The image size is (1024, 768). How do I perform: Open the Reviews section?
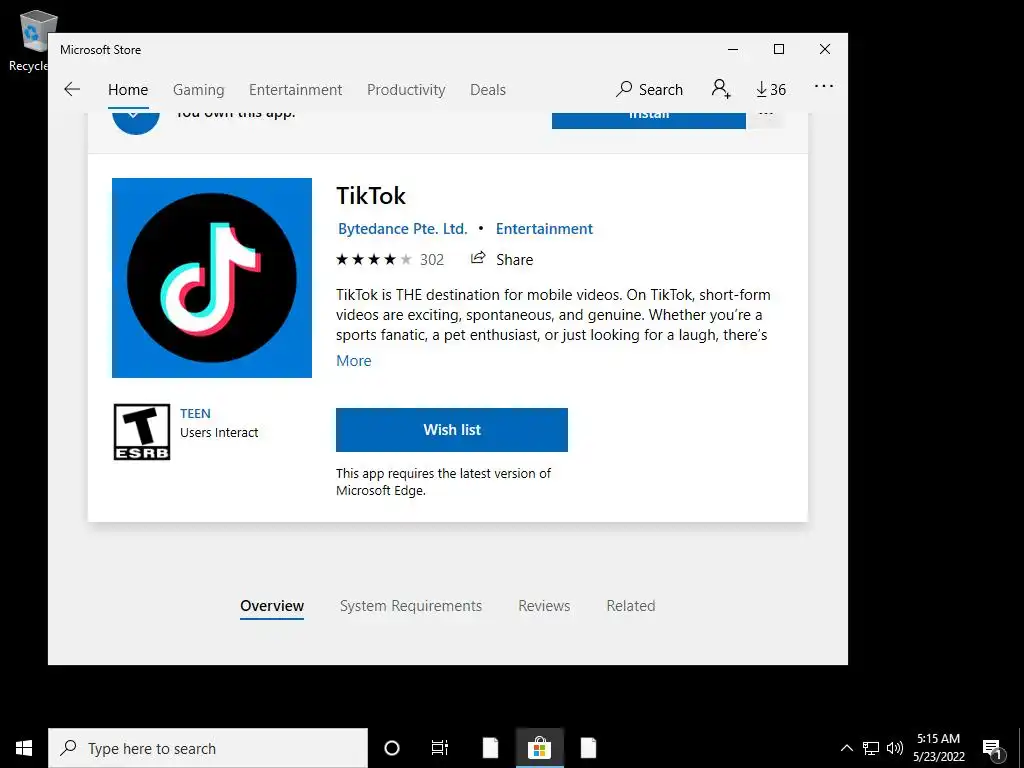[544, 606]
